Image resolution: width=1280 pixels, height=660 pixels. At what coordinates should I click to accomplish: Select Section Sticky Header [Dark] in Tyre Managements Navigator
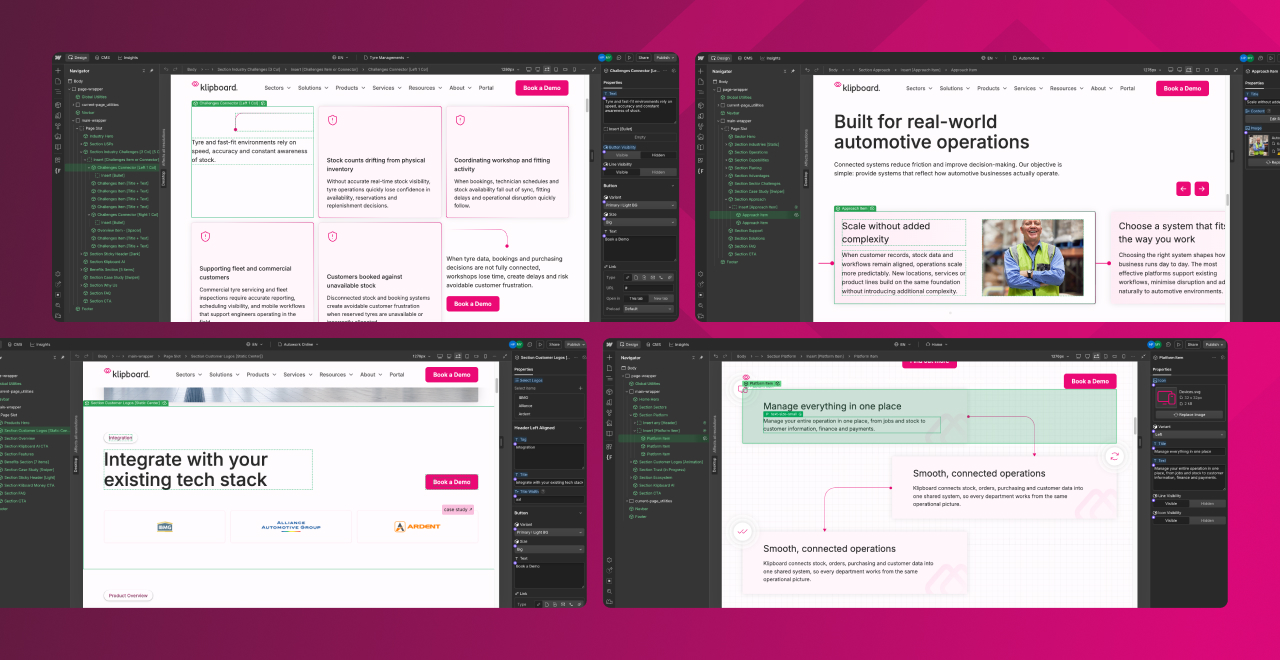[x=111, y=254]
